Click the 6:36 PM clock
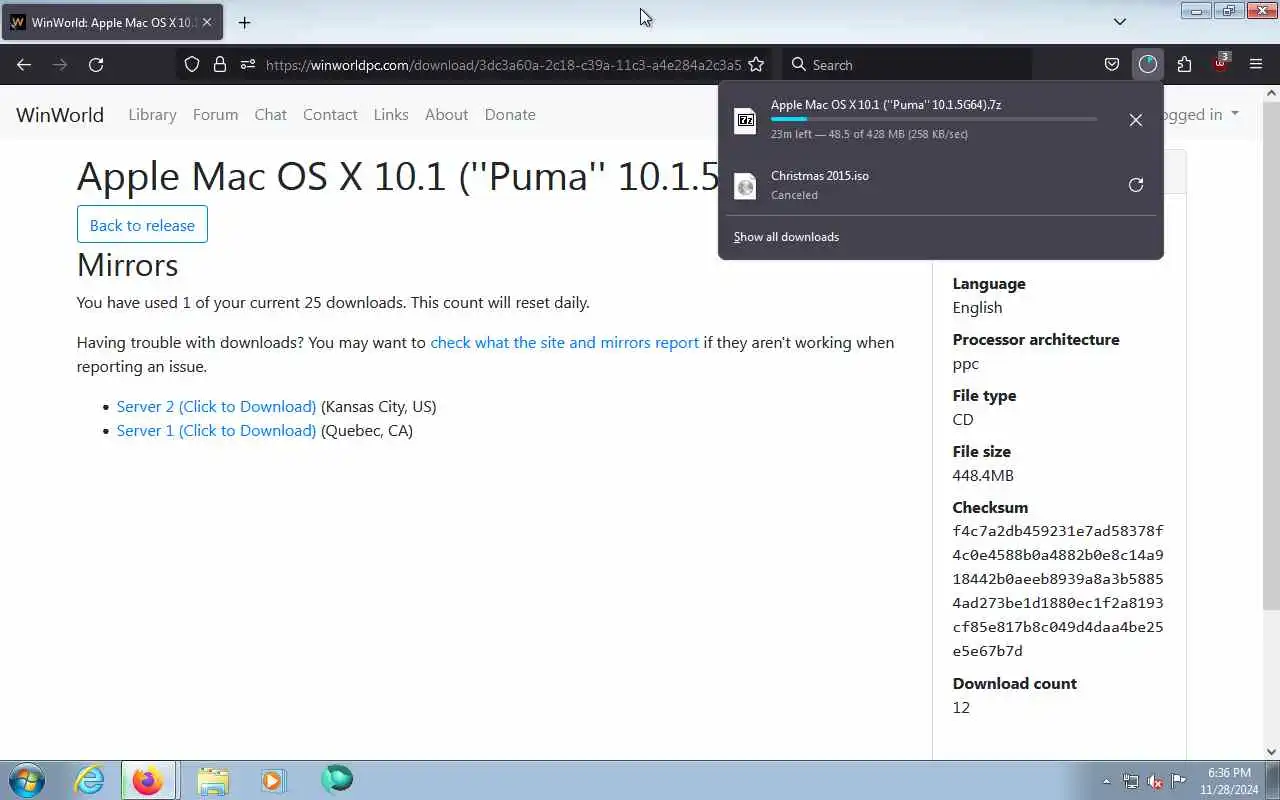The image size is (1280, 800). [1229, 773]
